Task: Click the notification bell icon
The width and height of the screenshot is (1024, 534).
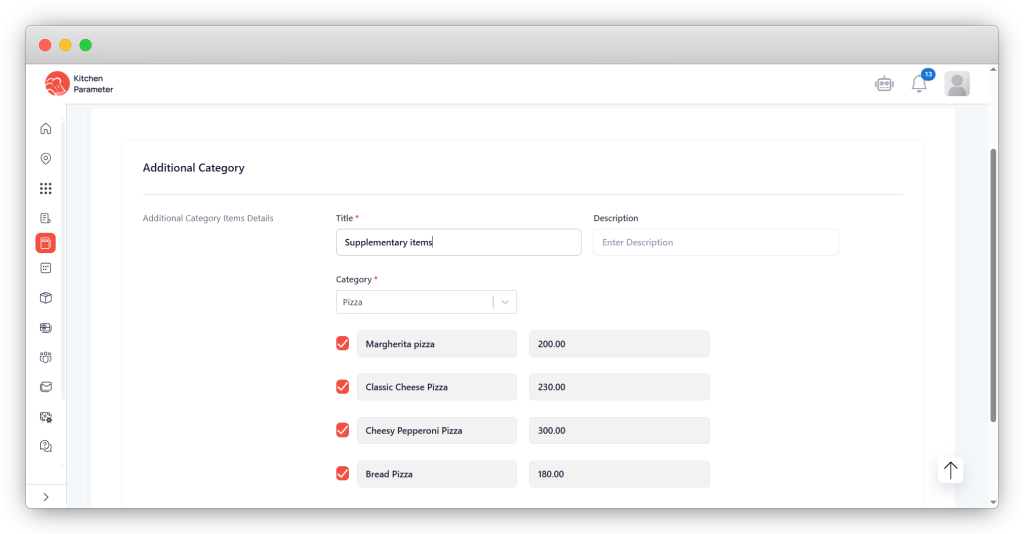Action: 919,84
